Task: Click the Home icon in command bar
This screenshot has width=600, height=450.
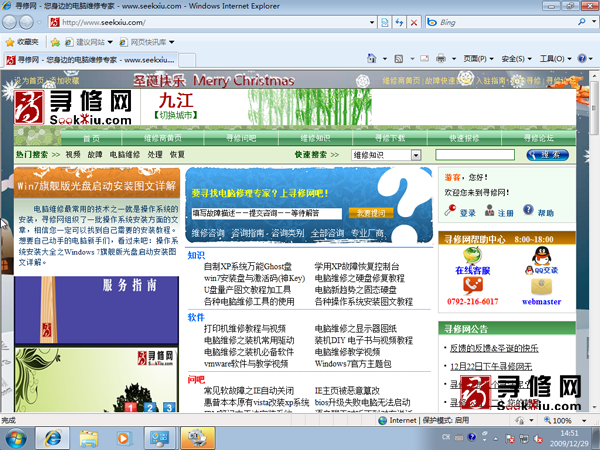Action: pyautogui.click(x=371, y=59)
